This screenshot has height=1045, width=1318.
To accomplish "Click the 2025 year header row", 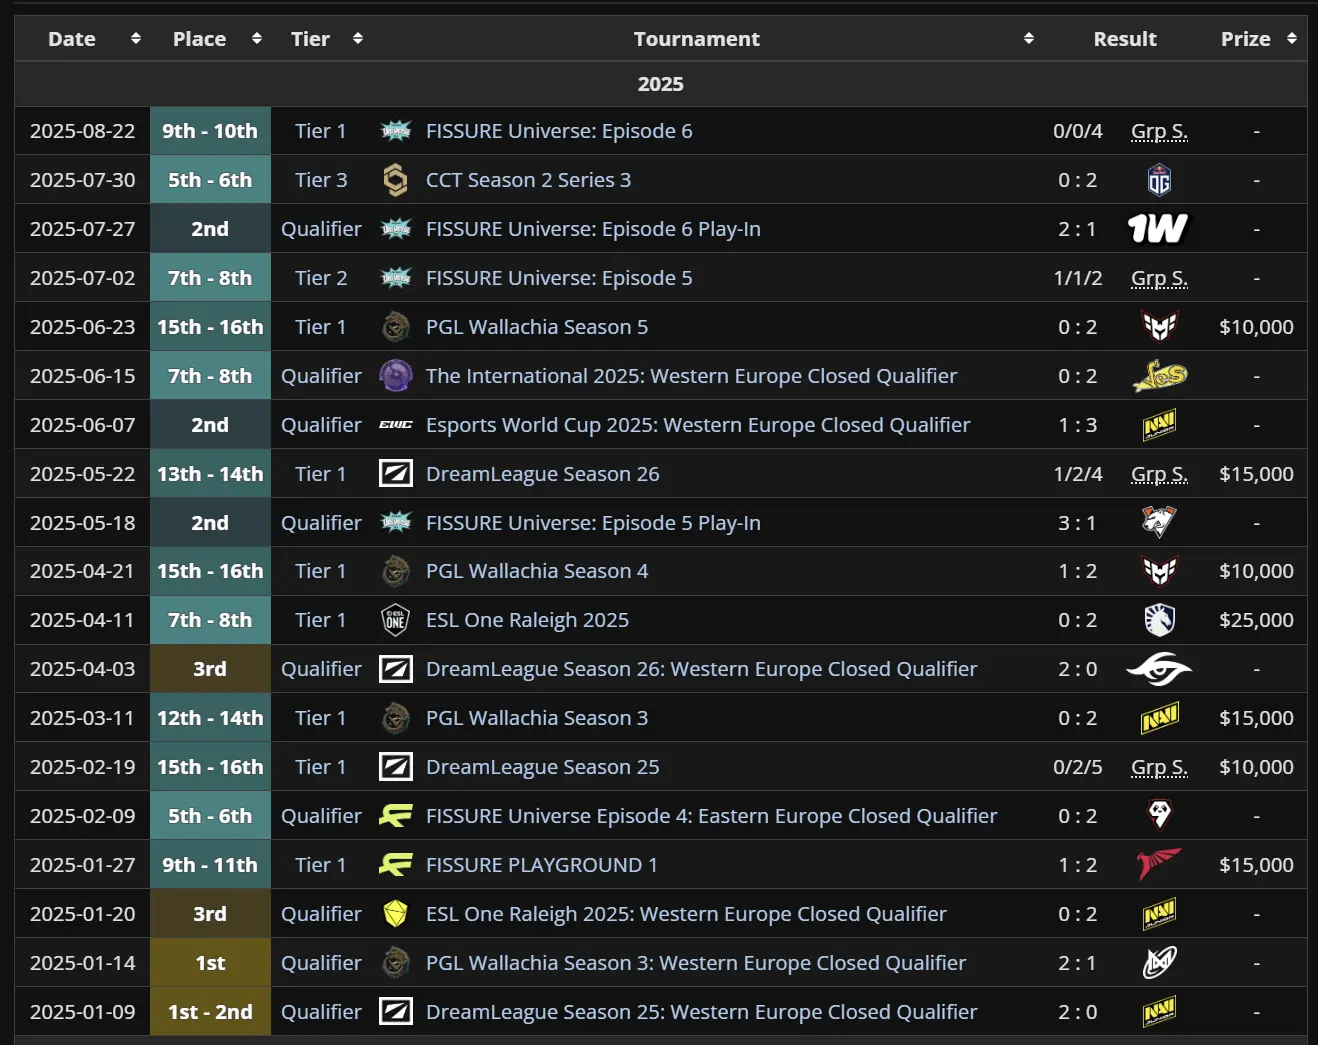I will point(660,84).
